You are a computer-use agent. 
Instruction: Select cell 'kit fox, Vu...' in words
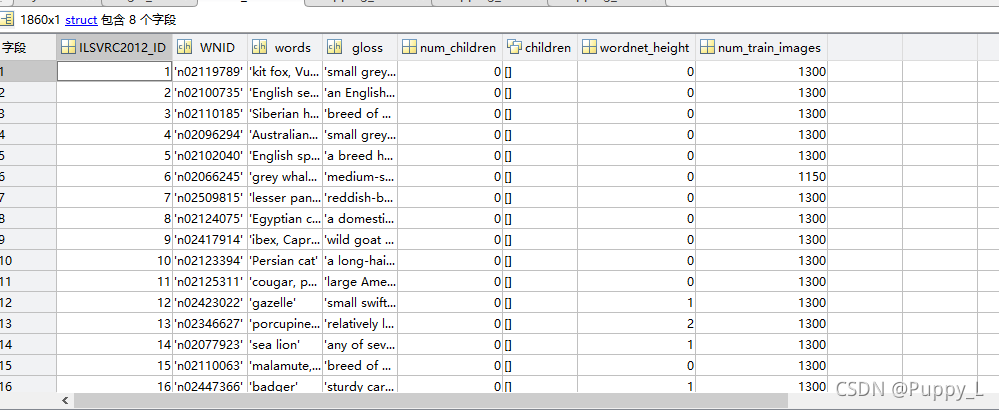[285, 71]
